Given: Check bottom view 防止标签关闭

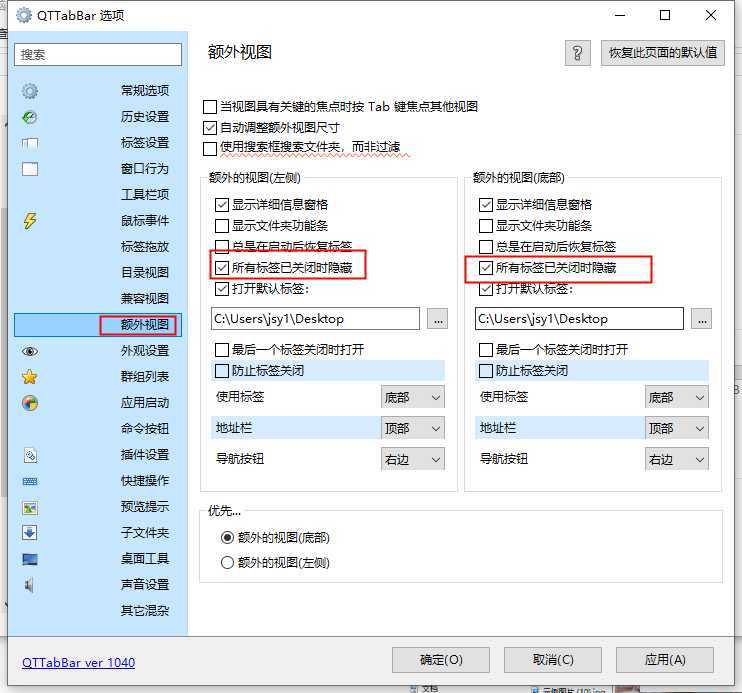Looking at the screenshot, I should [x=486, y=371].
